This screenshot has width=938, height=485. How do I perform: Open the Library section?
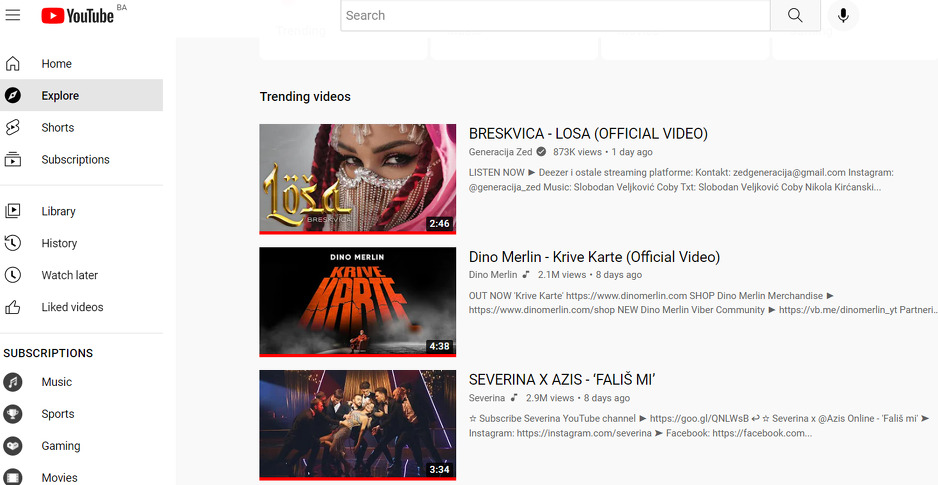58,211
